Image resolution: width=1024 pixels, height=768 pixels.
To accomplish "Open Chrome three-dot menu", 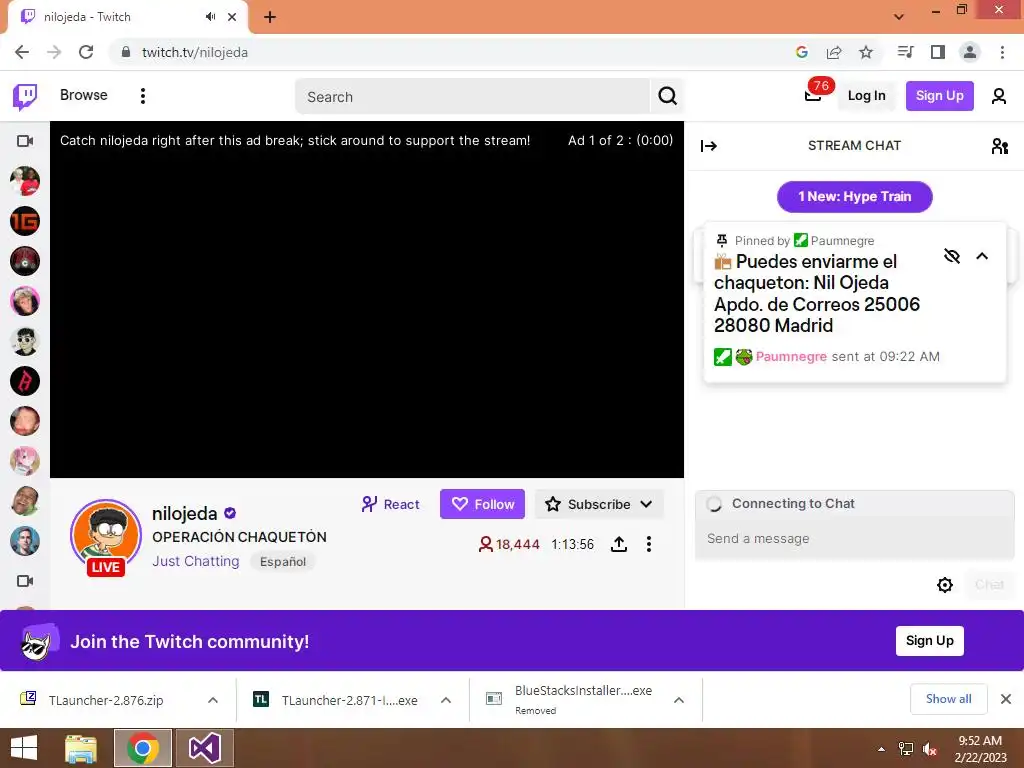I will [1002, 52].
